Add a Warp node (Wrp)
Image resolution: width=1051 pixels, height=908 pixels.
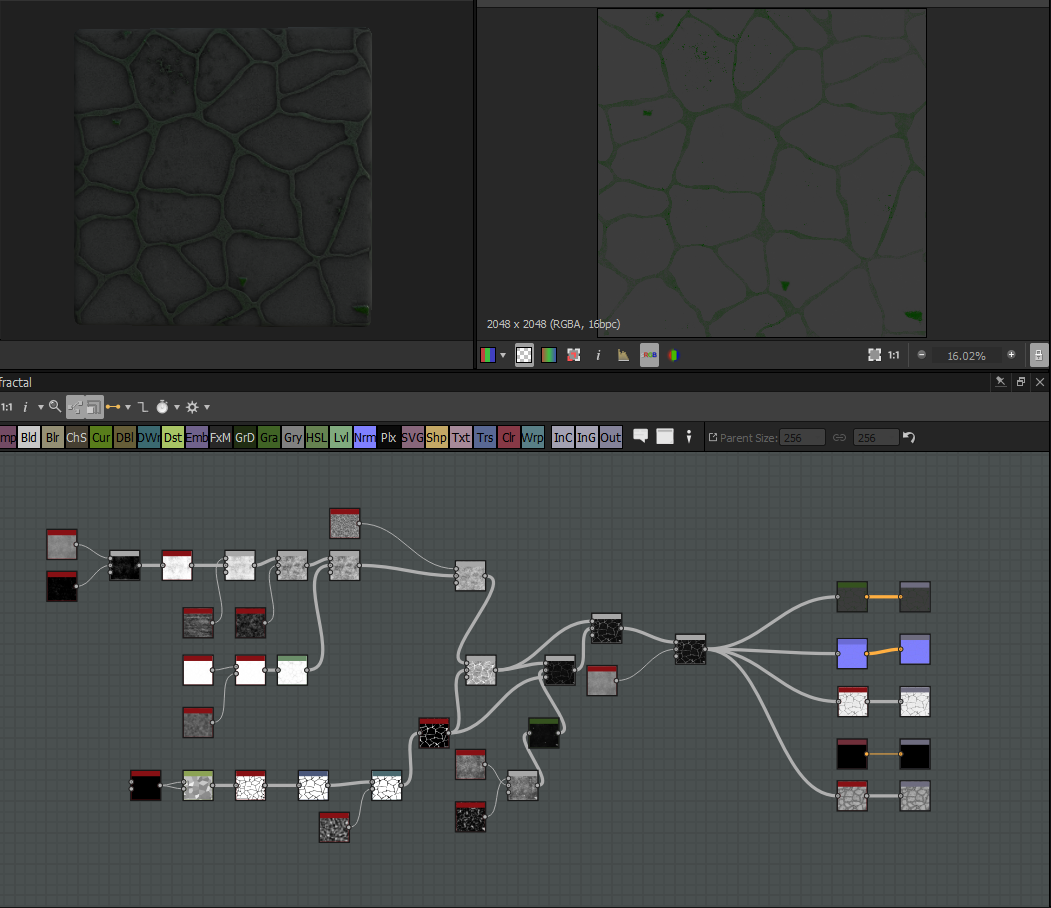tap(533, 438)
